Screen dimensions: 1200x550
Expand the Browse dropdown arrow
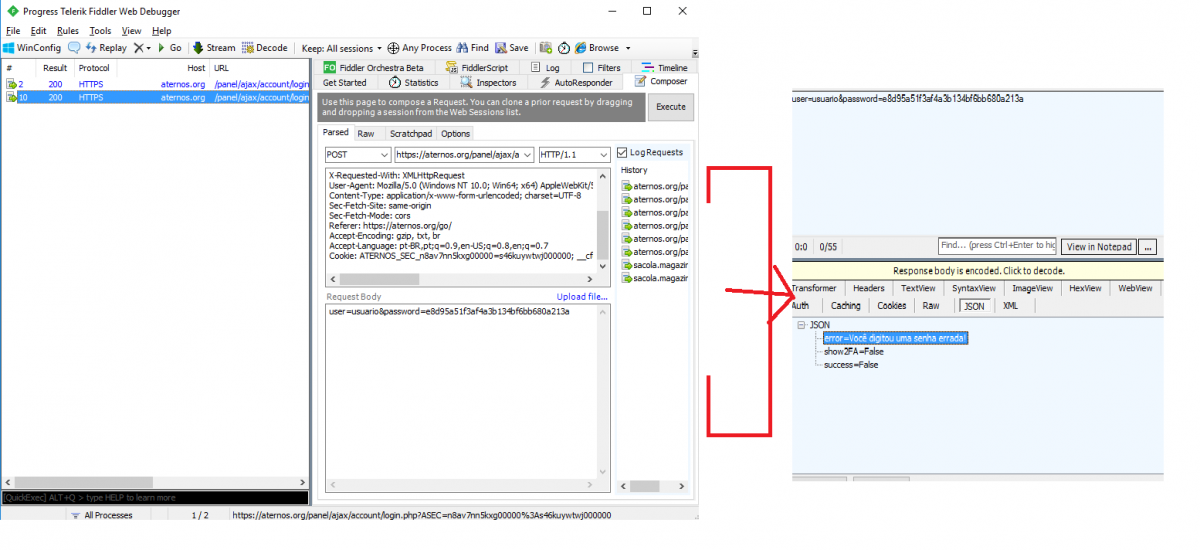(628, 48)
